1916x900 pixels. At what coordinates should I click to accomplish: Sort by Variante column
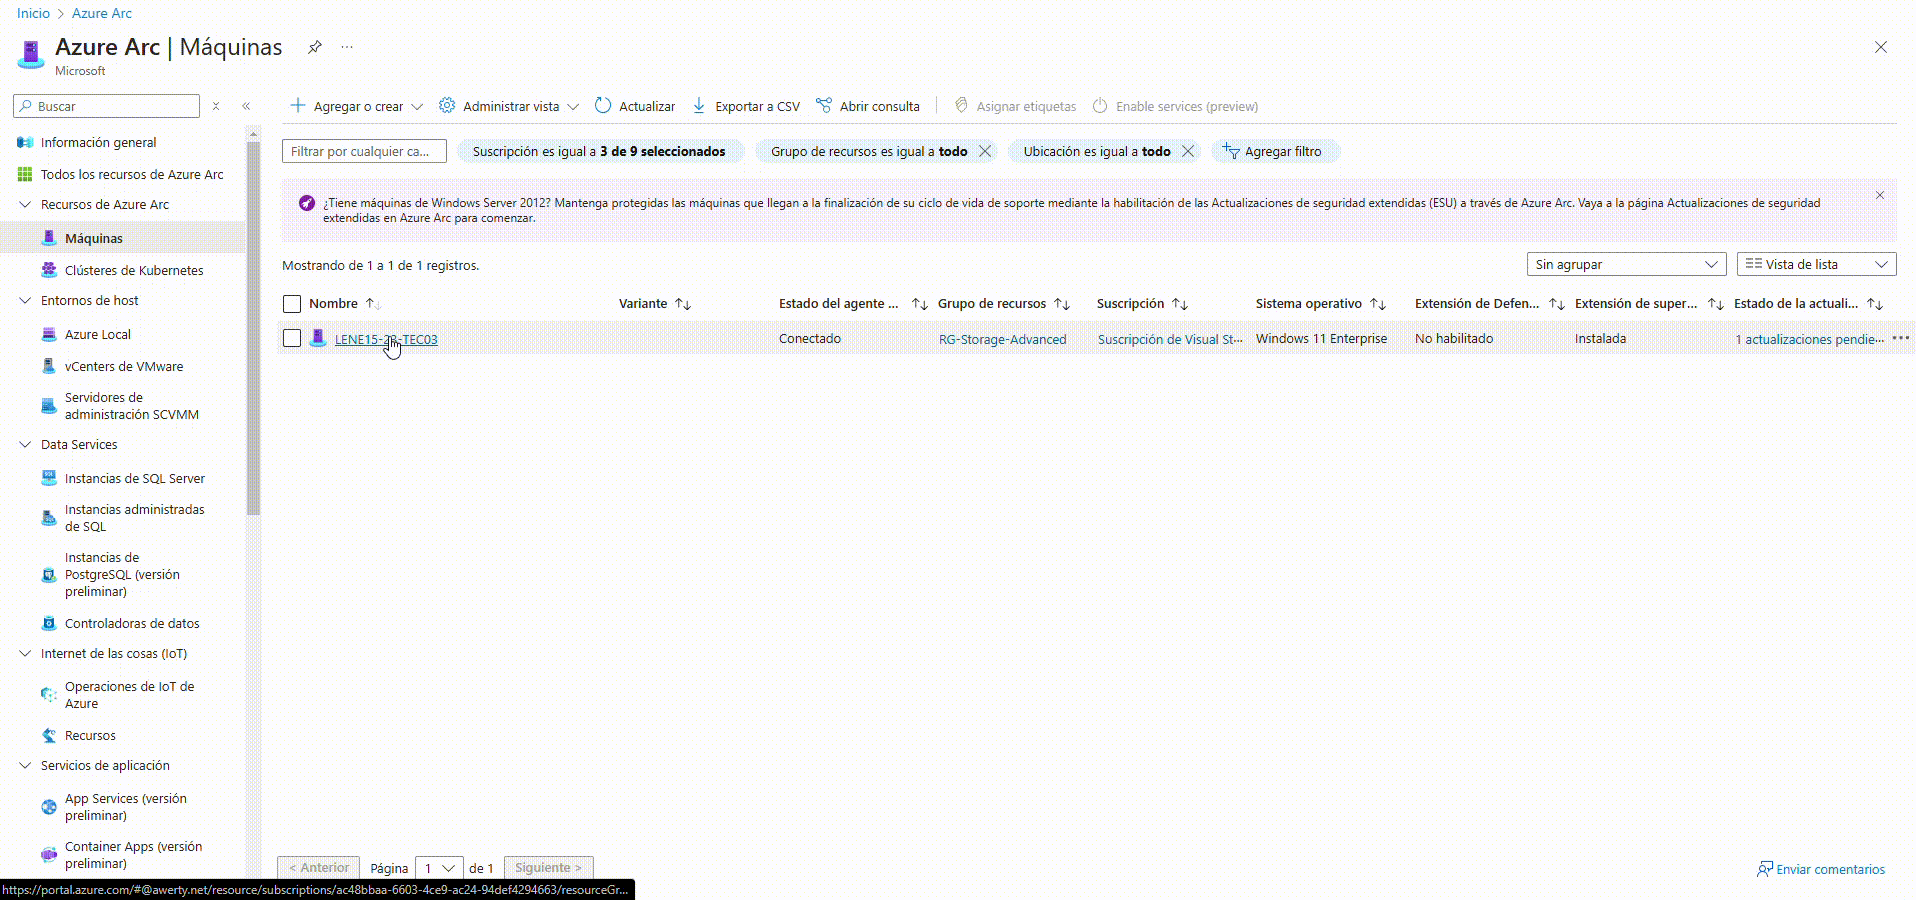click(x=655, y=303)
